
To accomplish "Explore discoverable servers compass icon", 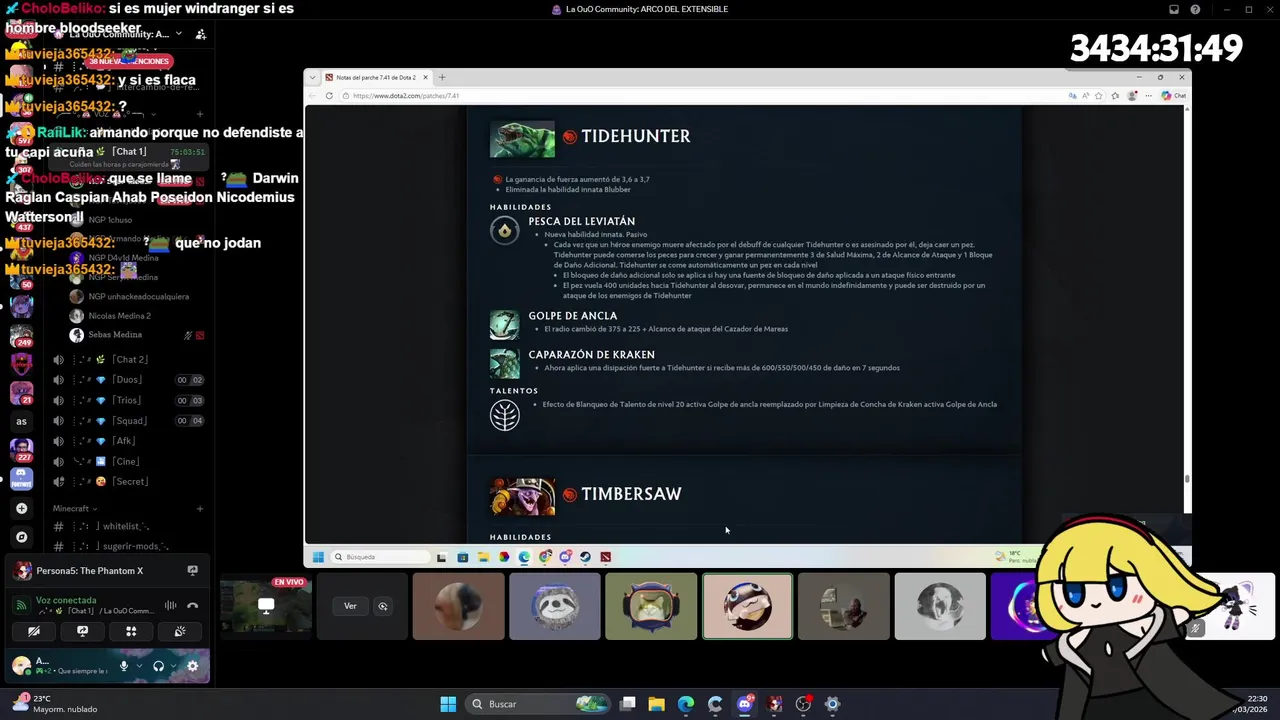I will coord(21,537).
